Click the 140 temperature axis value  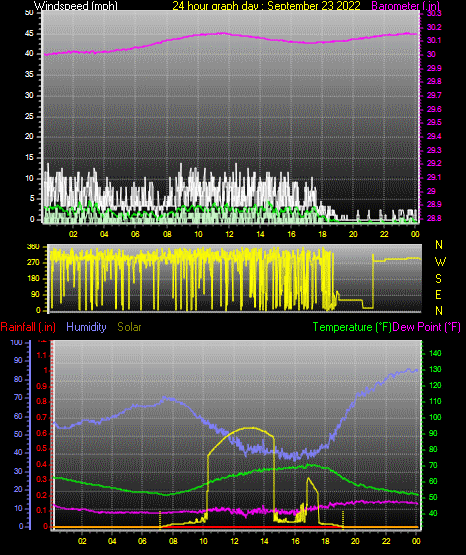tap(435, 353)
